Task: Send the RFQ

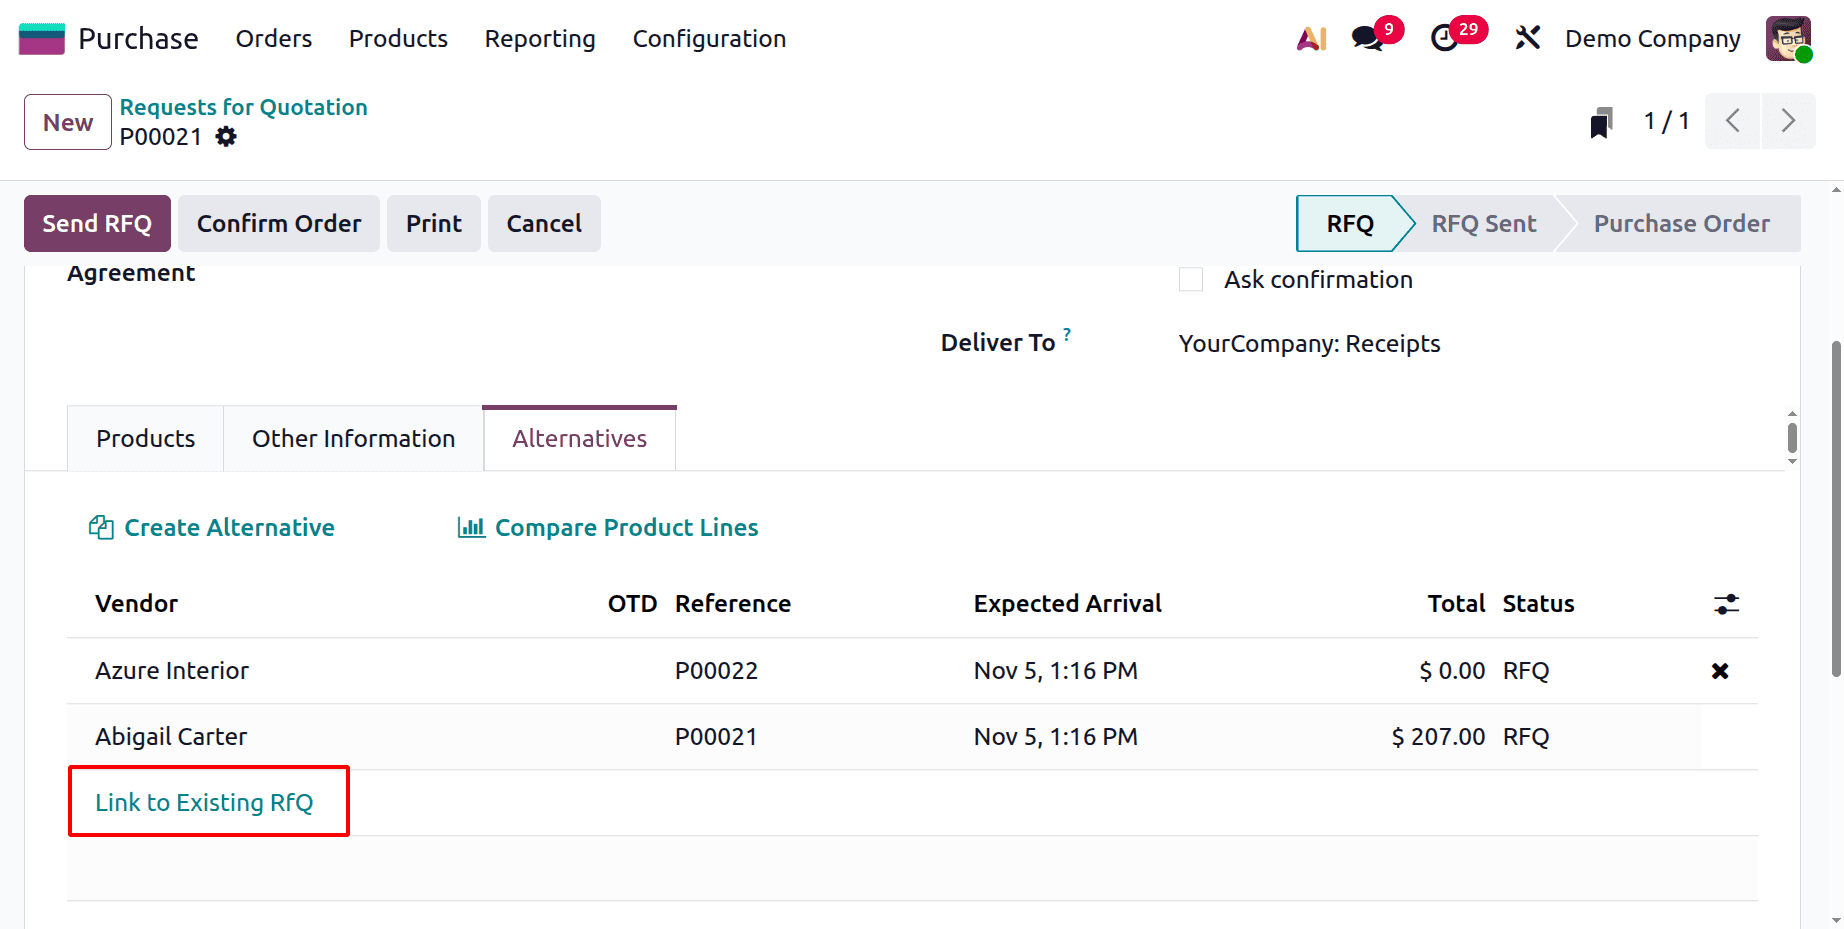Action: pyautogui.click(x=97, y=223)
